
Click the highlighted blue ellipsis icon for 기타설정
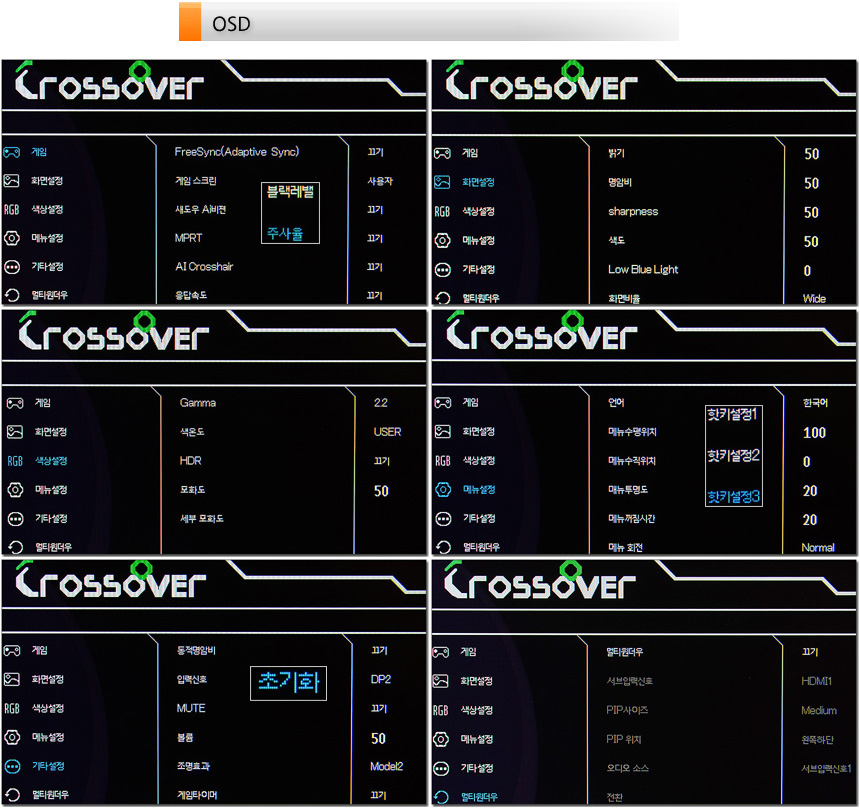coord(13,766)
